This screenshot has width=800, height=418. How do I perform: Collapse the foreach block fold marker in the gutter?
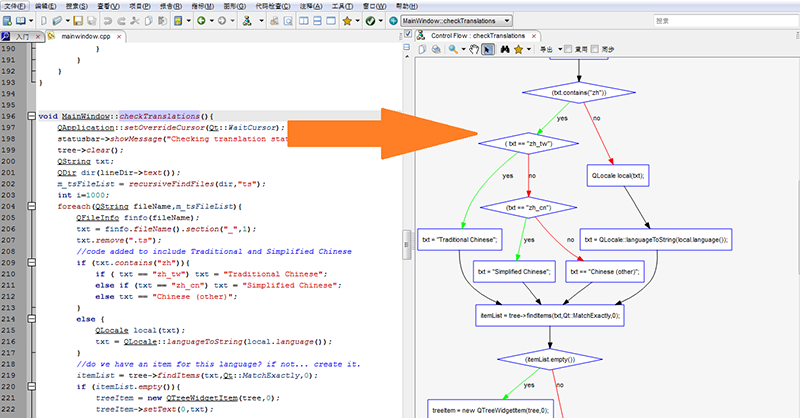[33, 206]
